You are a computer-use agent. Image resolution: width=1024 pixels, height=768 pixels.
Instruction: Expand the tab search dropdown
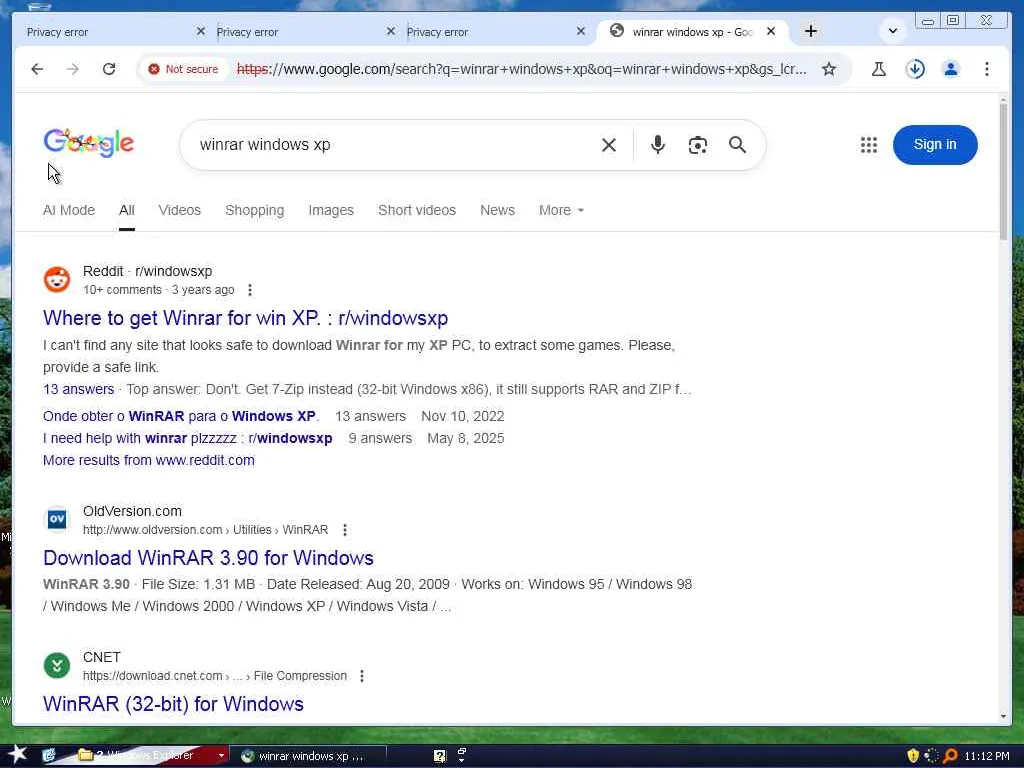(x=893, y=31)
